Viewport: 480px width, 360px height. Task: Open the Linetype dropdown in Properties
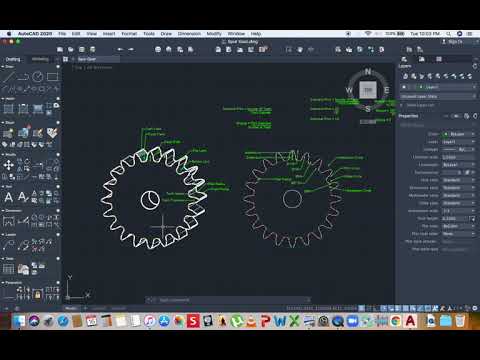458,149
